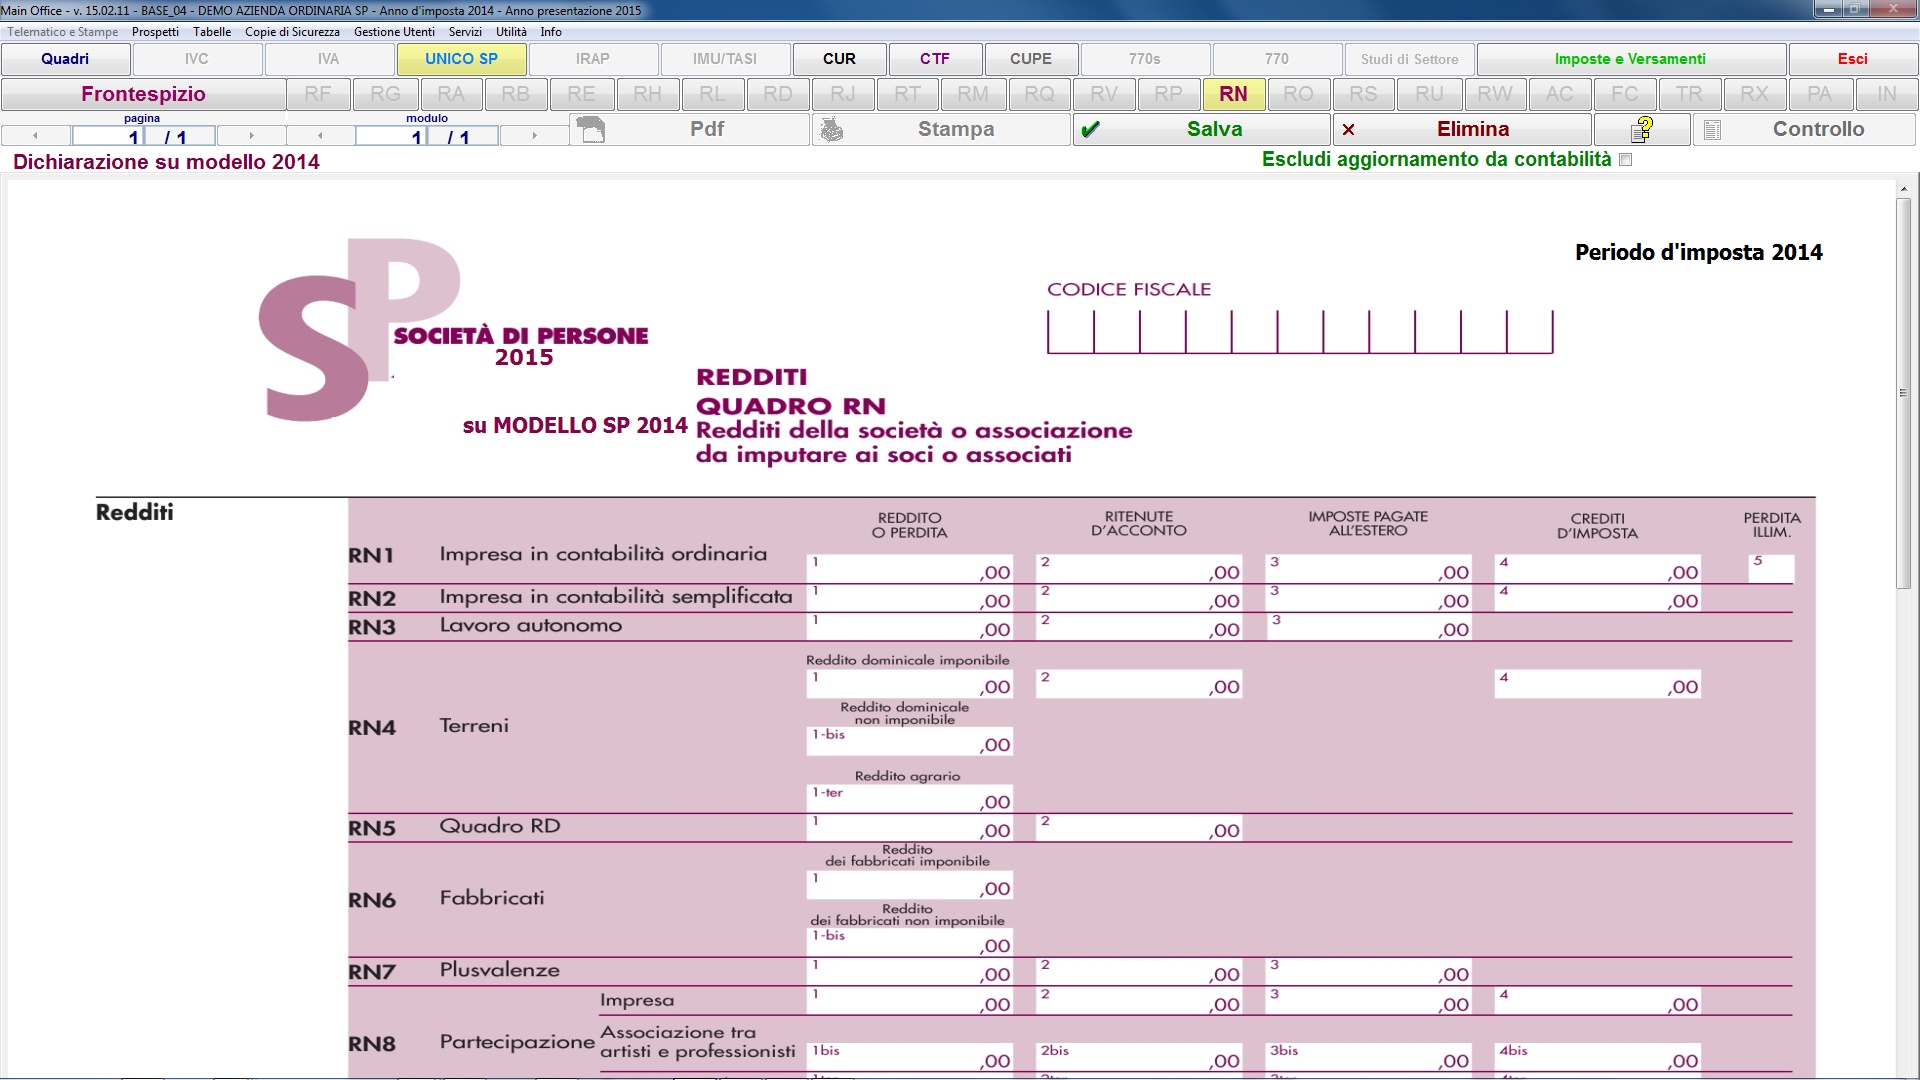Open the Frontespizio section
Screen dimensions: 1920x1080
click(143, 94)
